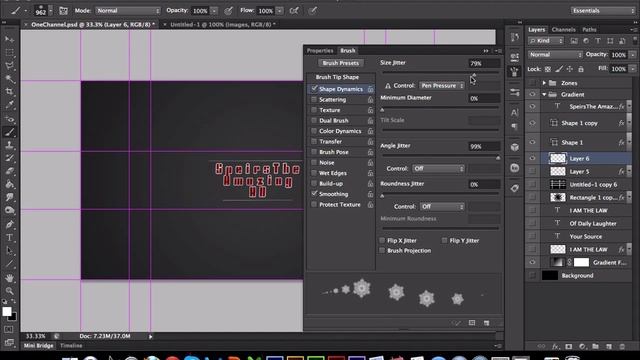Image resolution: width=640 pixels, height=360 pixels.
Task: Click Create new brush icon in Brush panel
Action: click(x=487, y=323)
